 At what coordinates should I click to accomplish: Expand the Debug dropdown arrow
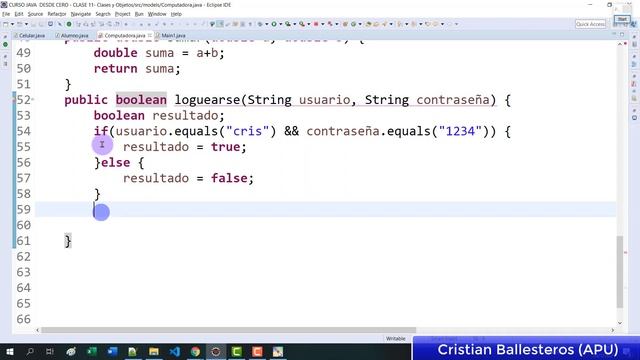tap(267, 24)
